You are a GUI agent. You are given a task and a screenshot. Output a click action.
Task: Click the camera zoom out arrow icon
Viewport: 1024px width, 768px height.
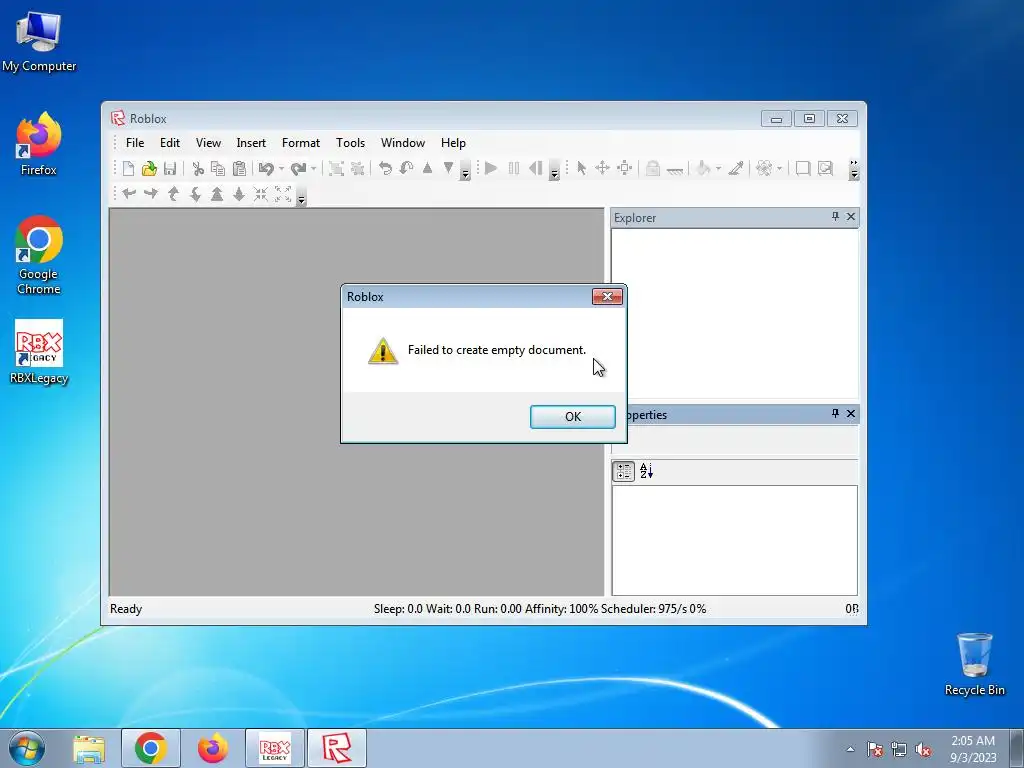[239, 193]
